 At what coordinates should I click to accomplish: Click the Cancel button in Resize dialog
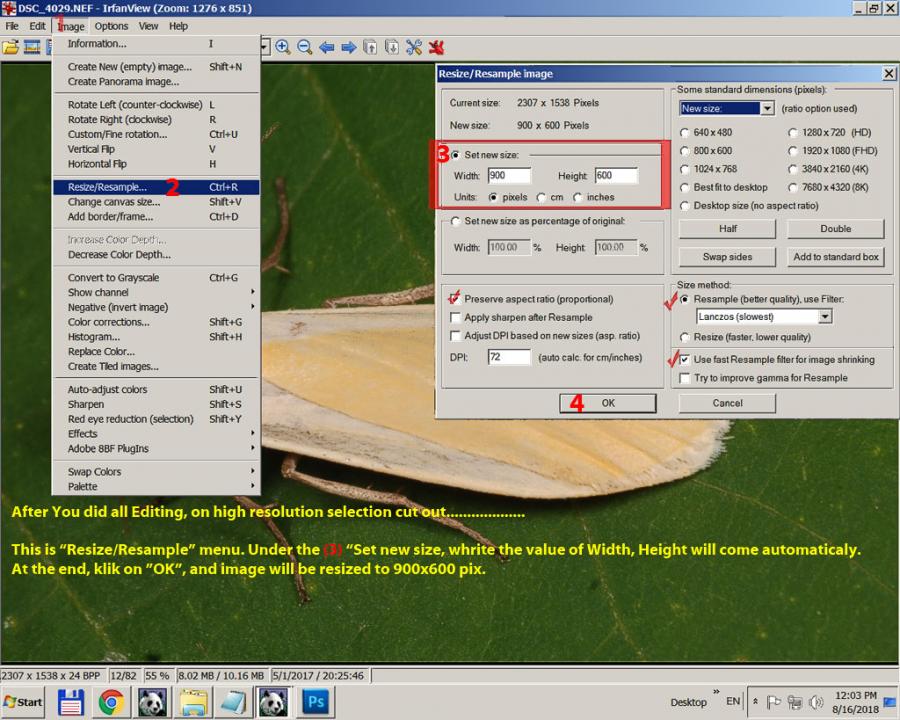(x=727, y=404)
